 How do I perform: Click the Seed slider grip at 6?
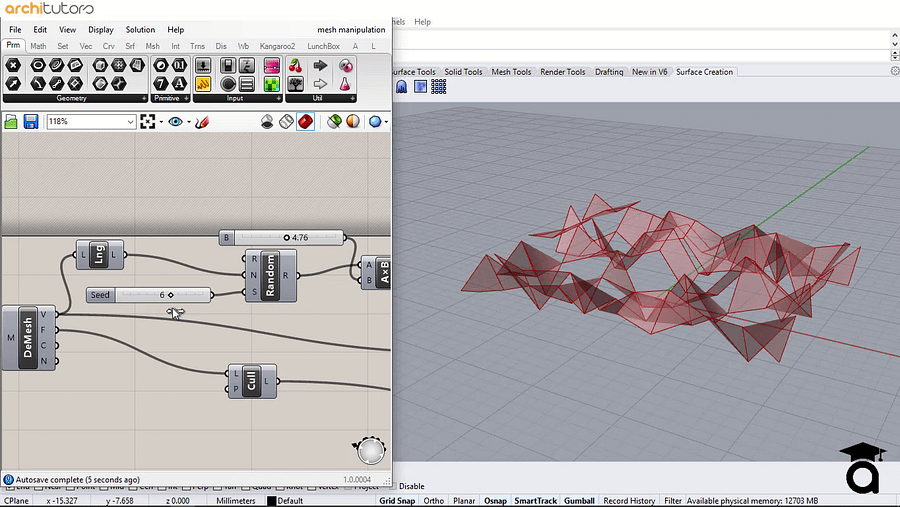pyautogui.click(x=170, y=295)
